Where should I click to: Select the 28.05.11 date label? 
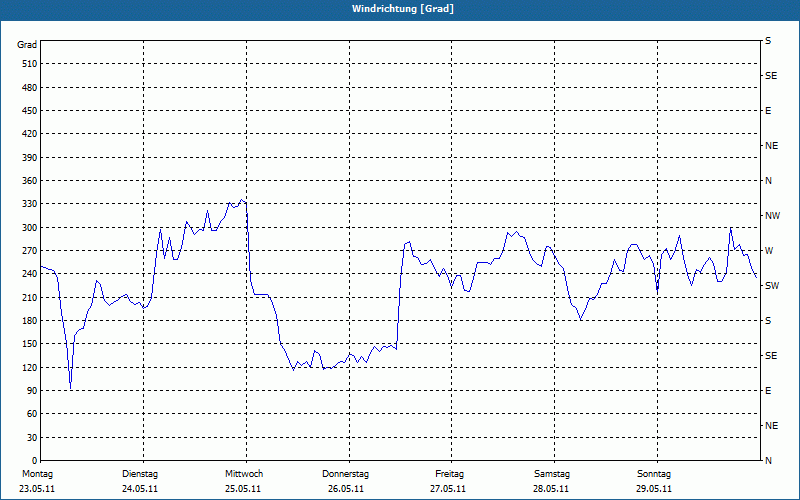pos(551,489)
